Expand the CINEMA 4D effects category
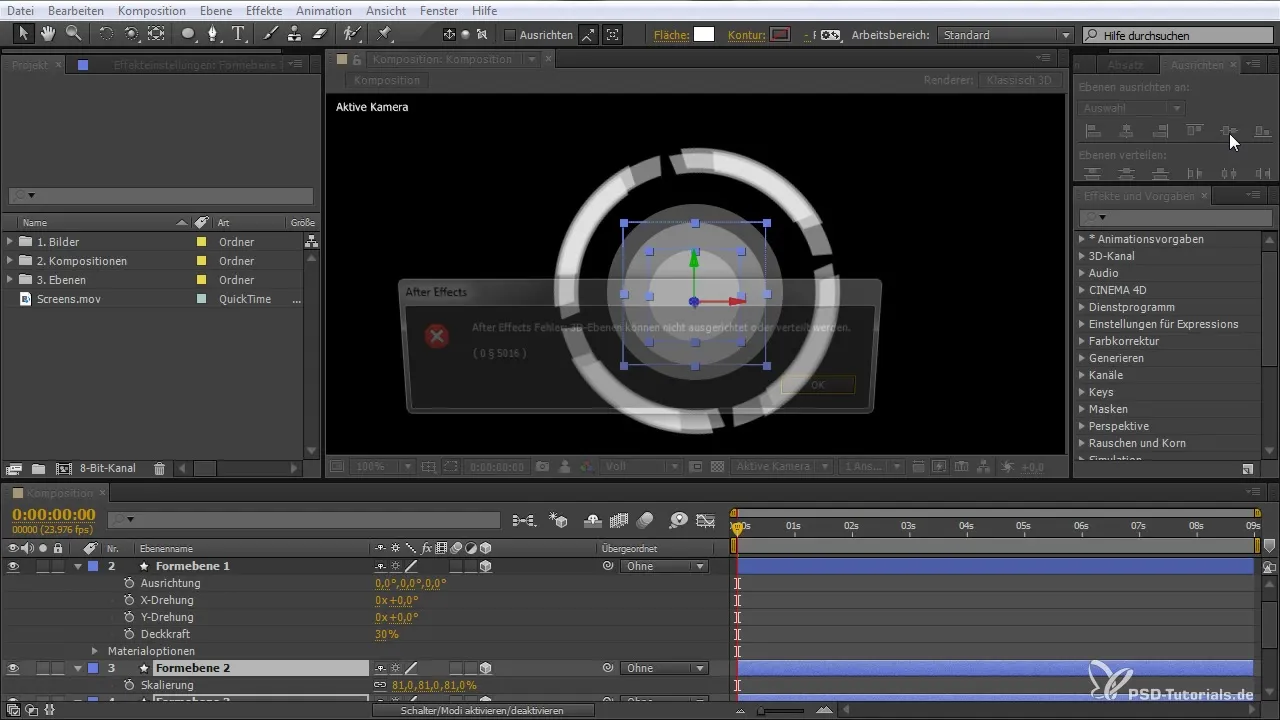Image resolution: width=1280 pixels, height=720 pixels. (1081, 290)
